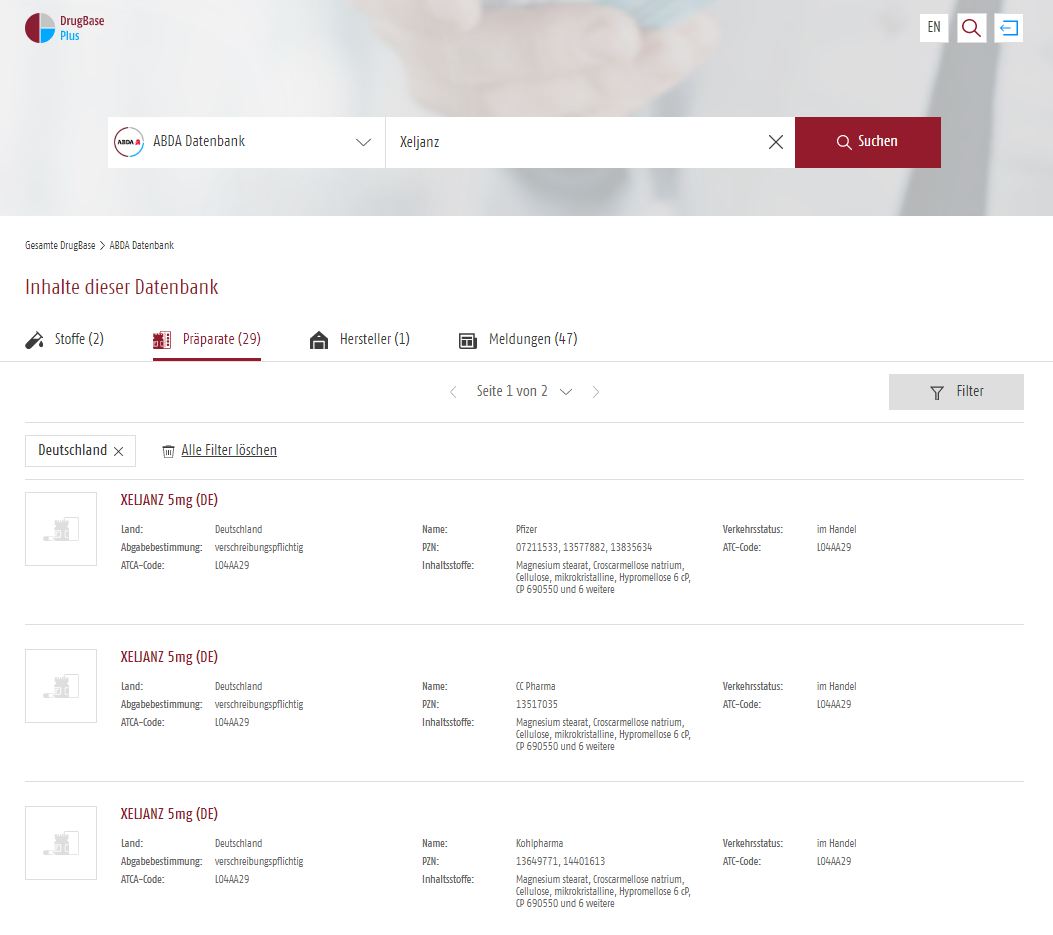Click Alle Filter löschen link

click(x=229, y=451)
